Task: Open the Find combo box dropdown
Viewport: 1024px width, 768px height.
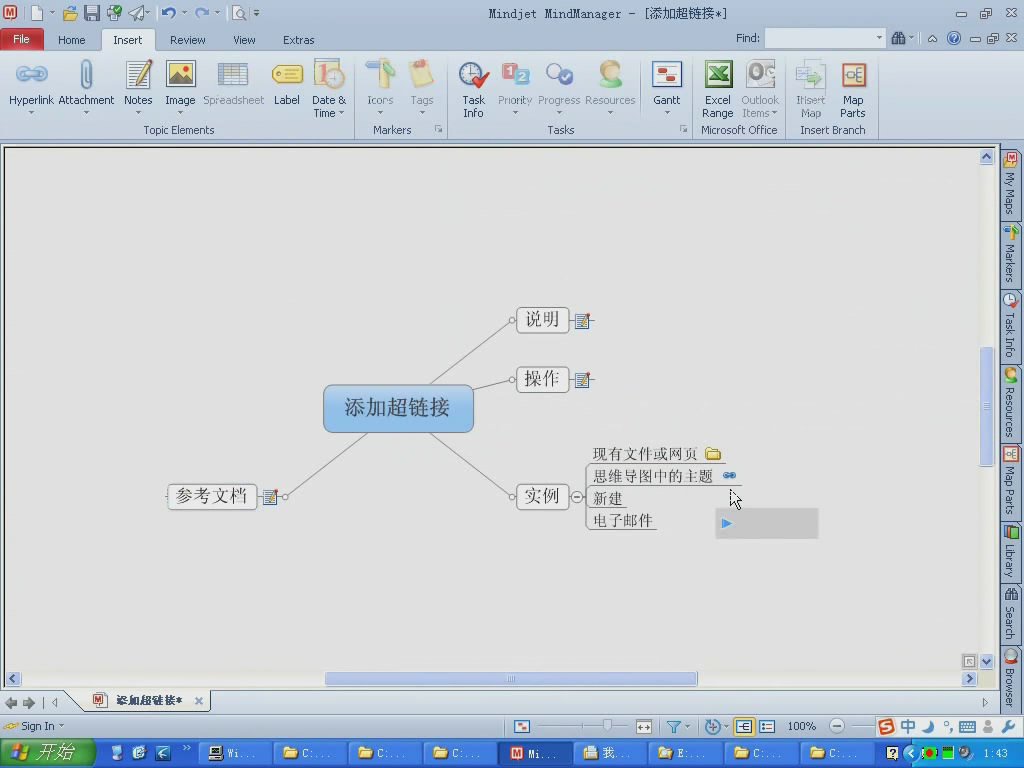Action: [x=879, y=39]
